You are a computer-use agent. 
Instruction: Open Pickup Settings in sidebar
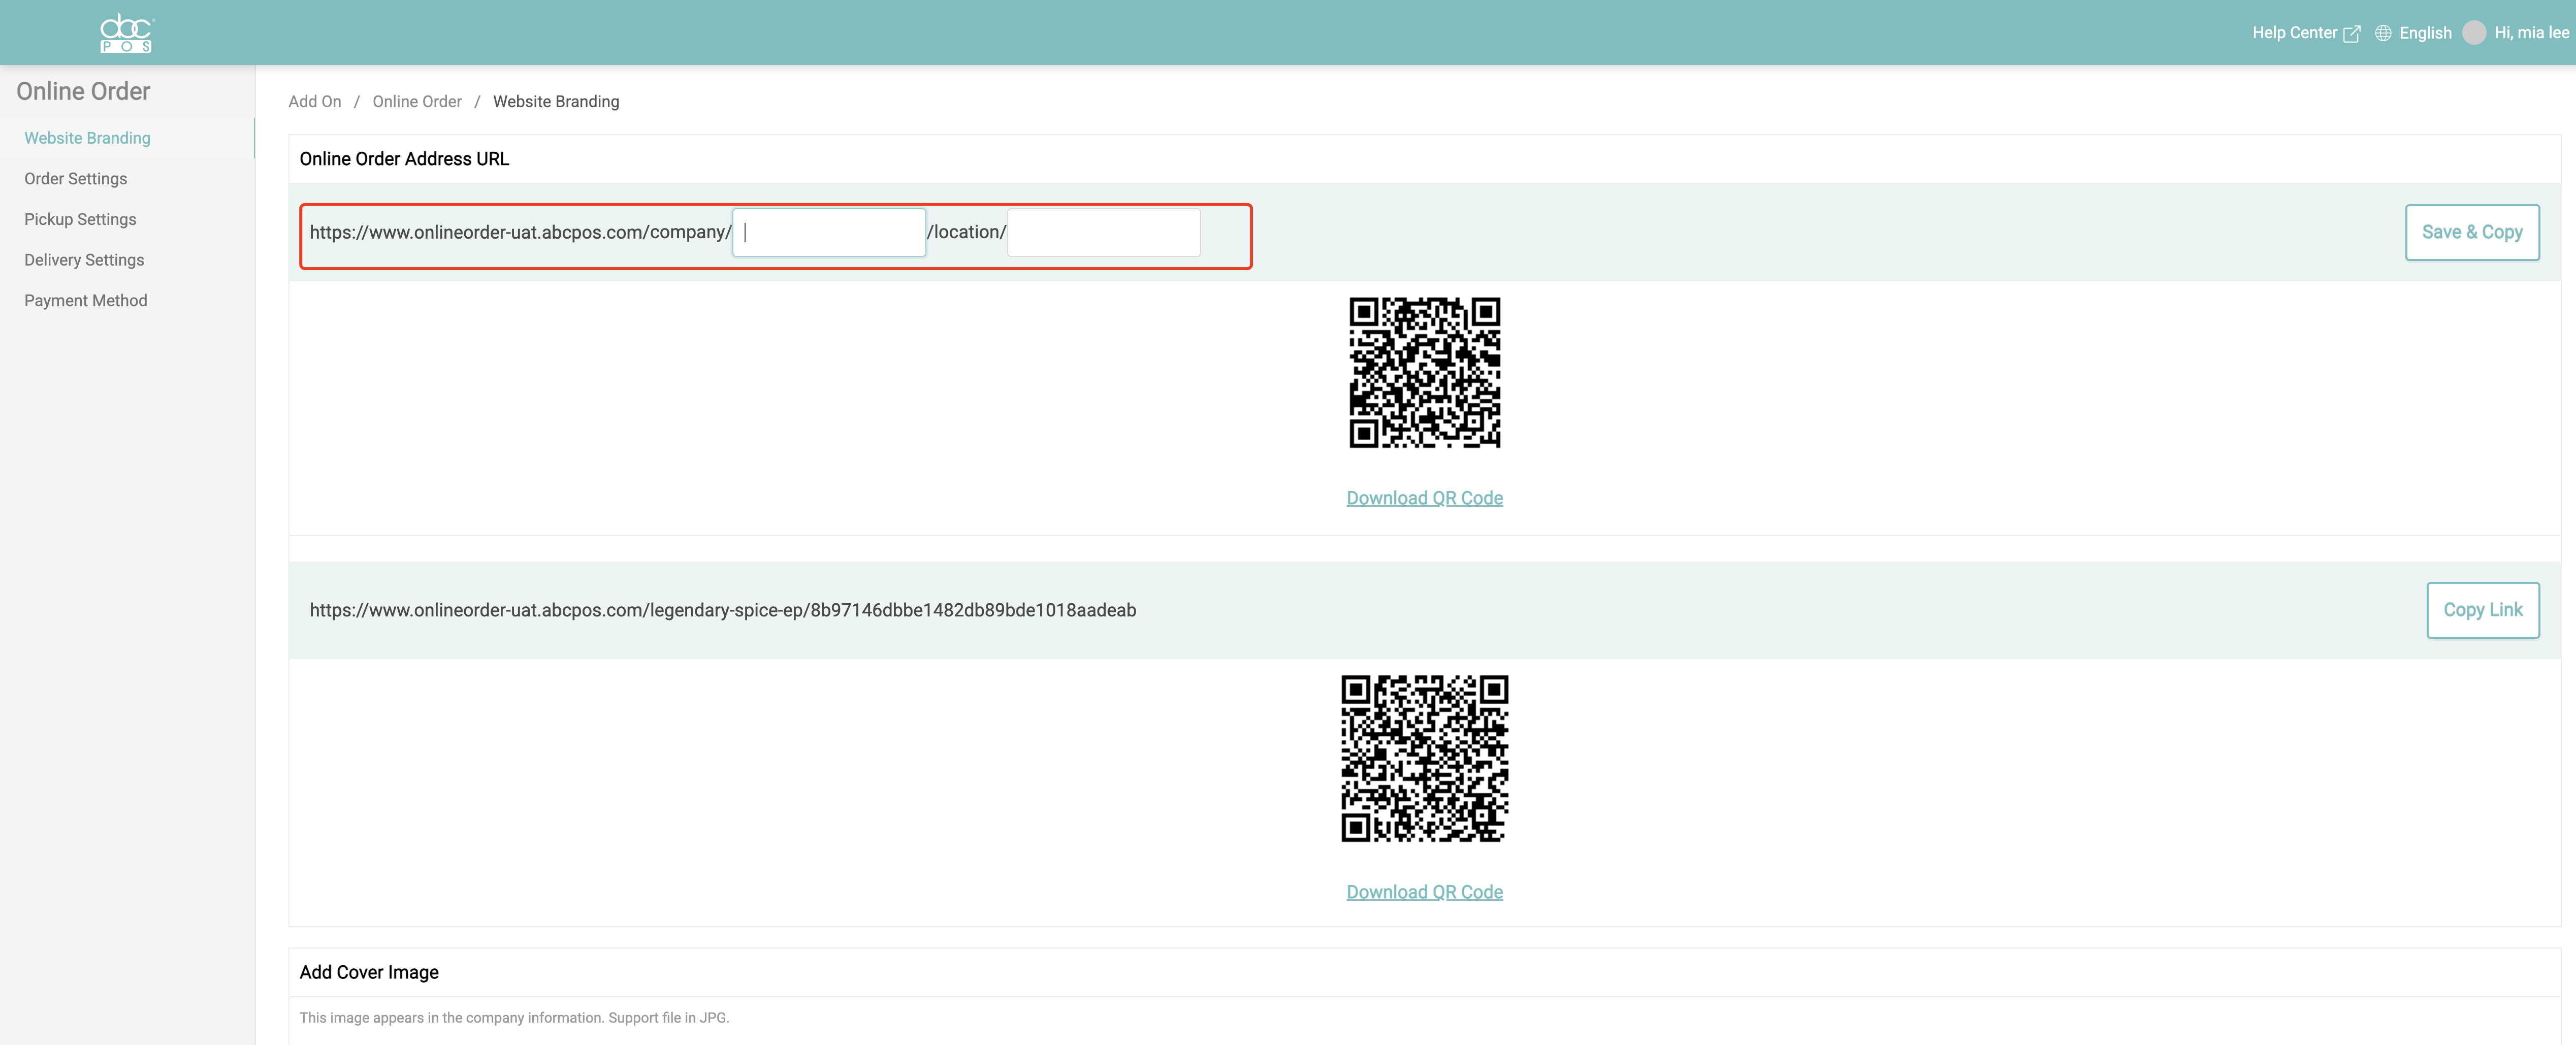(80, 219)
